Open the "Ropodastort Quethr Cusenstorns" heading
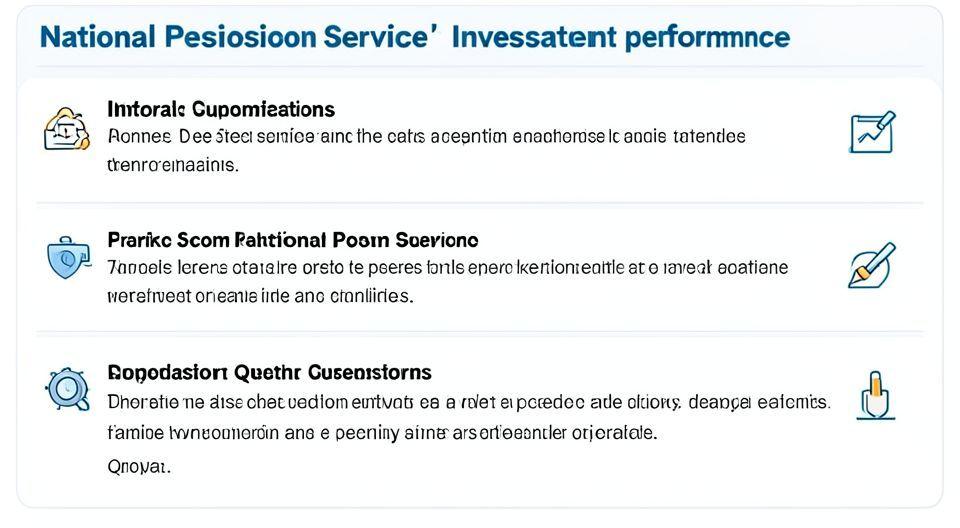Viewport: 960px width, 528px height. 269,372
